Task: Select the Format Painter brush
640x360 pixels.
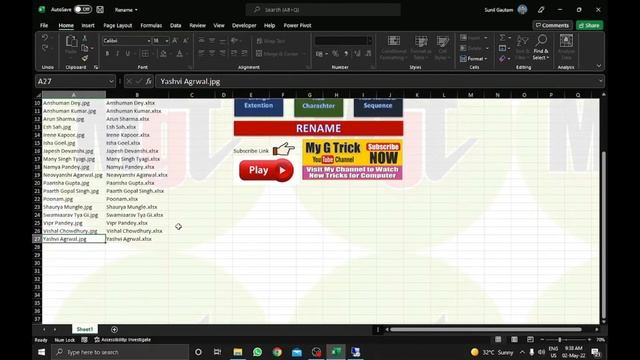Action: 84,58
